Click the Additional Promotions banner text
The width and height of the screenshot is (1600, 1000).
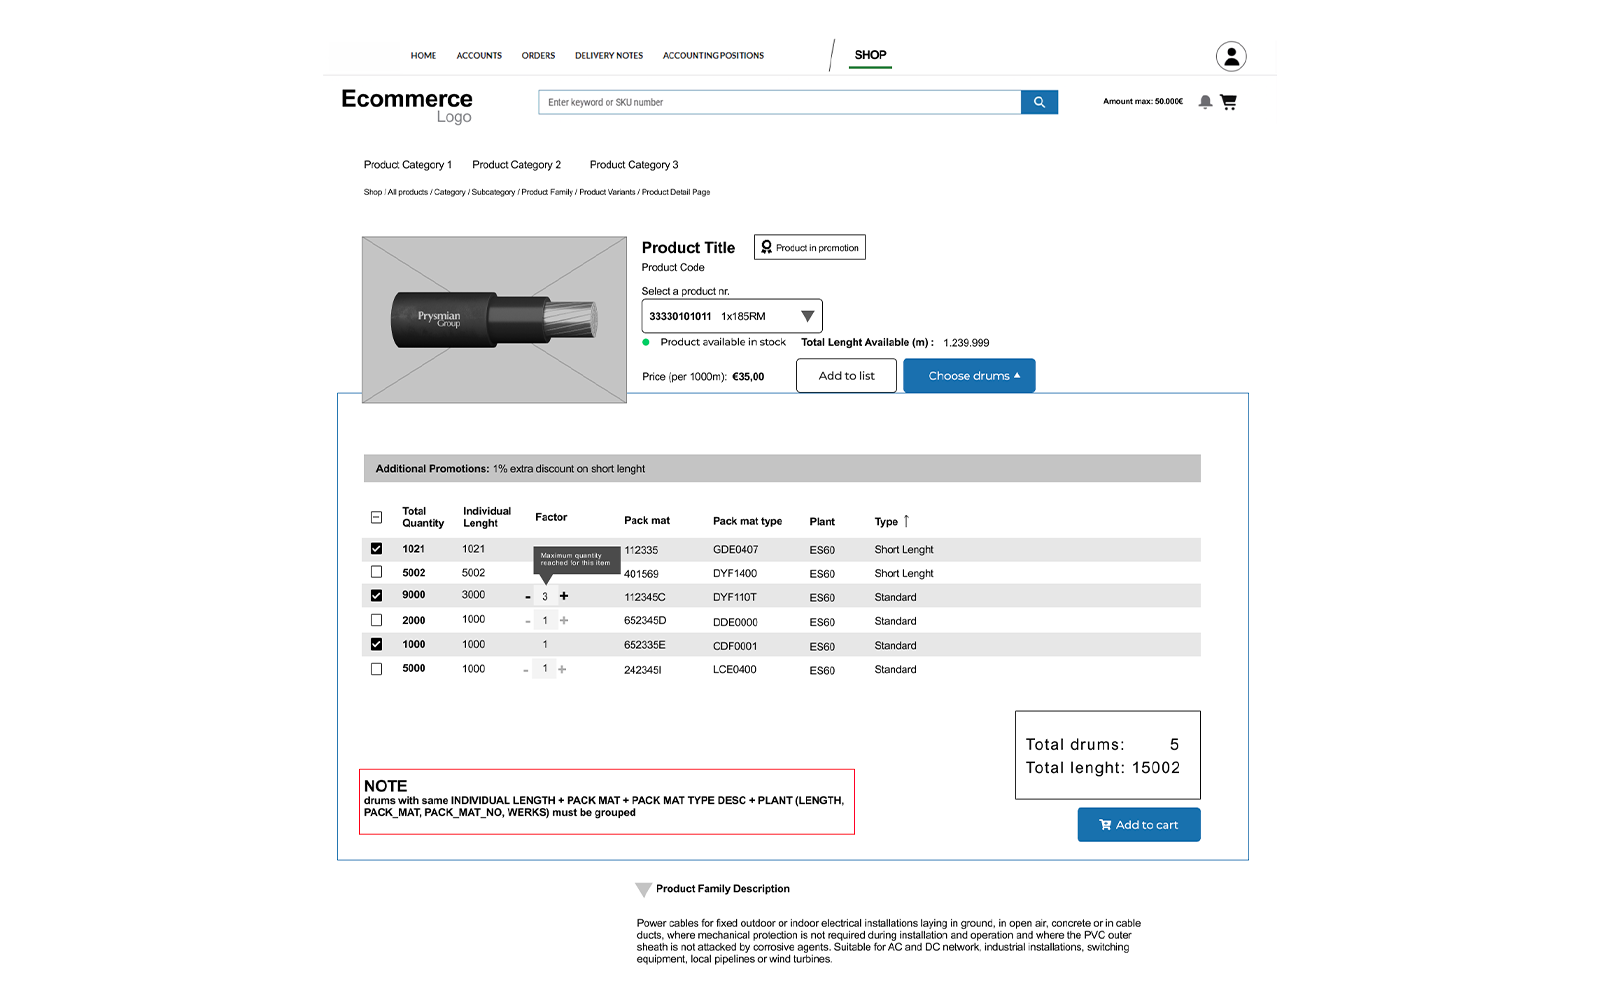(510, 469)
